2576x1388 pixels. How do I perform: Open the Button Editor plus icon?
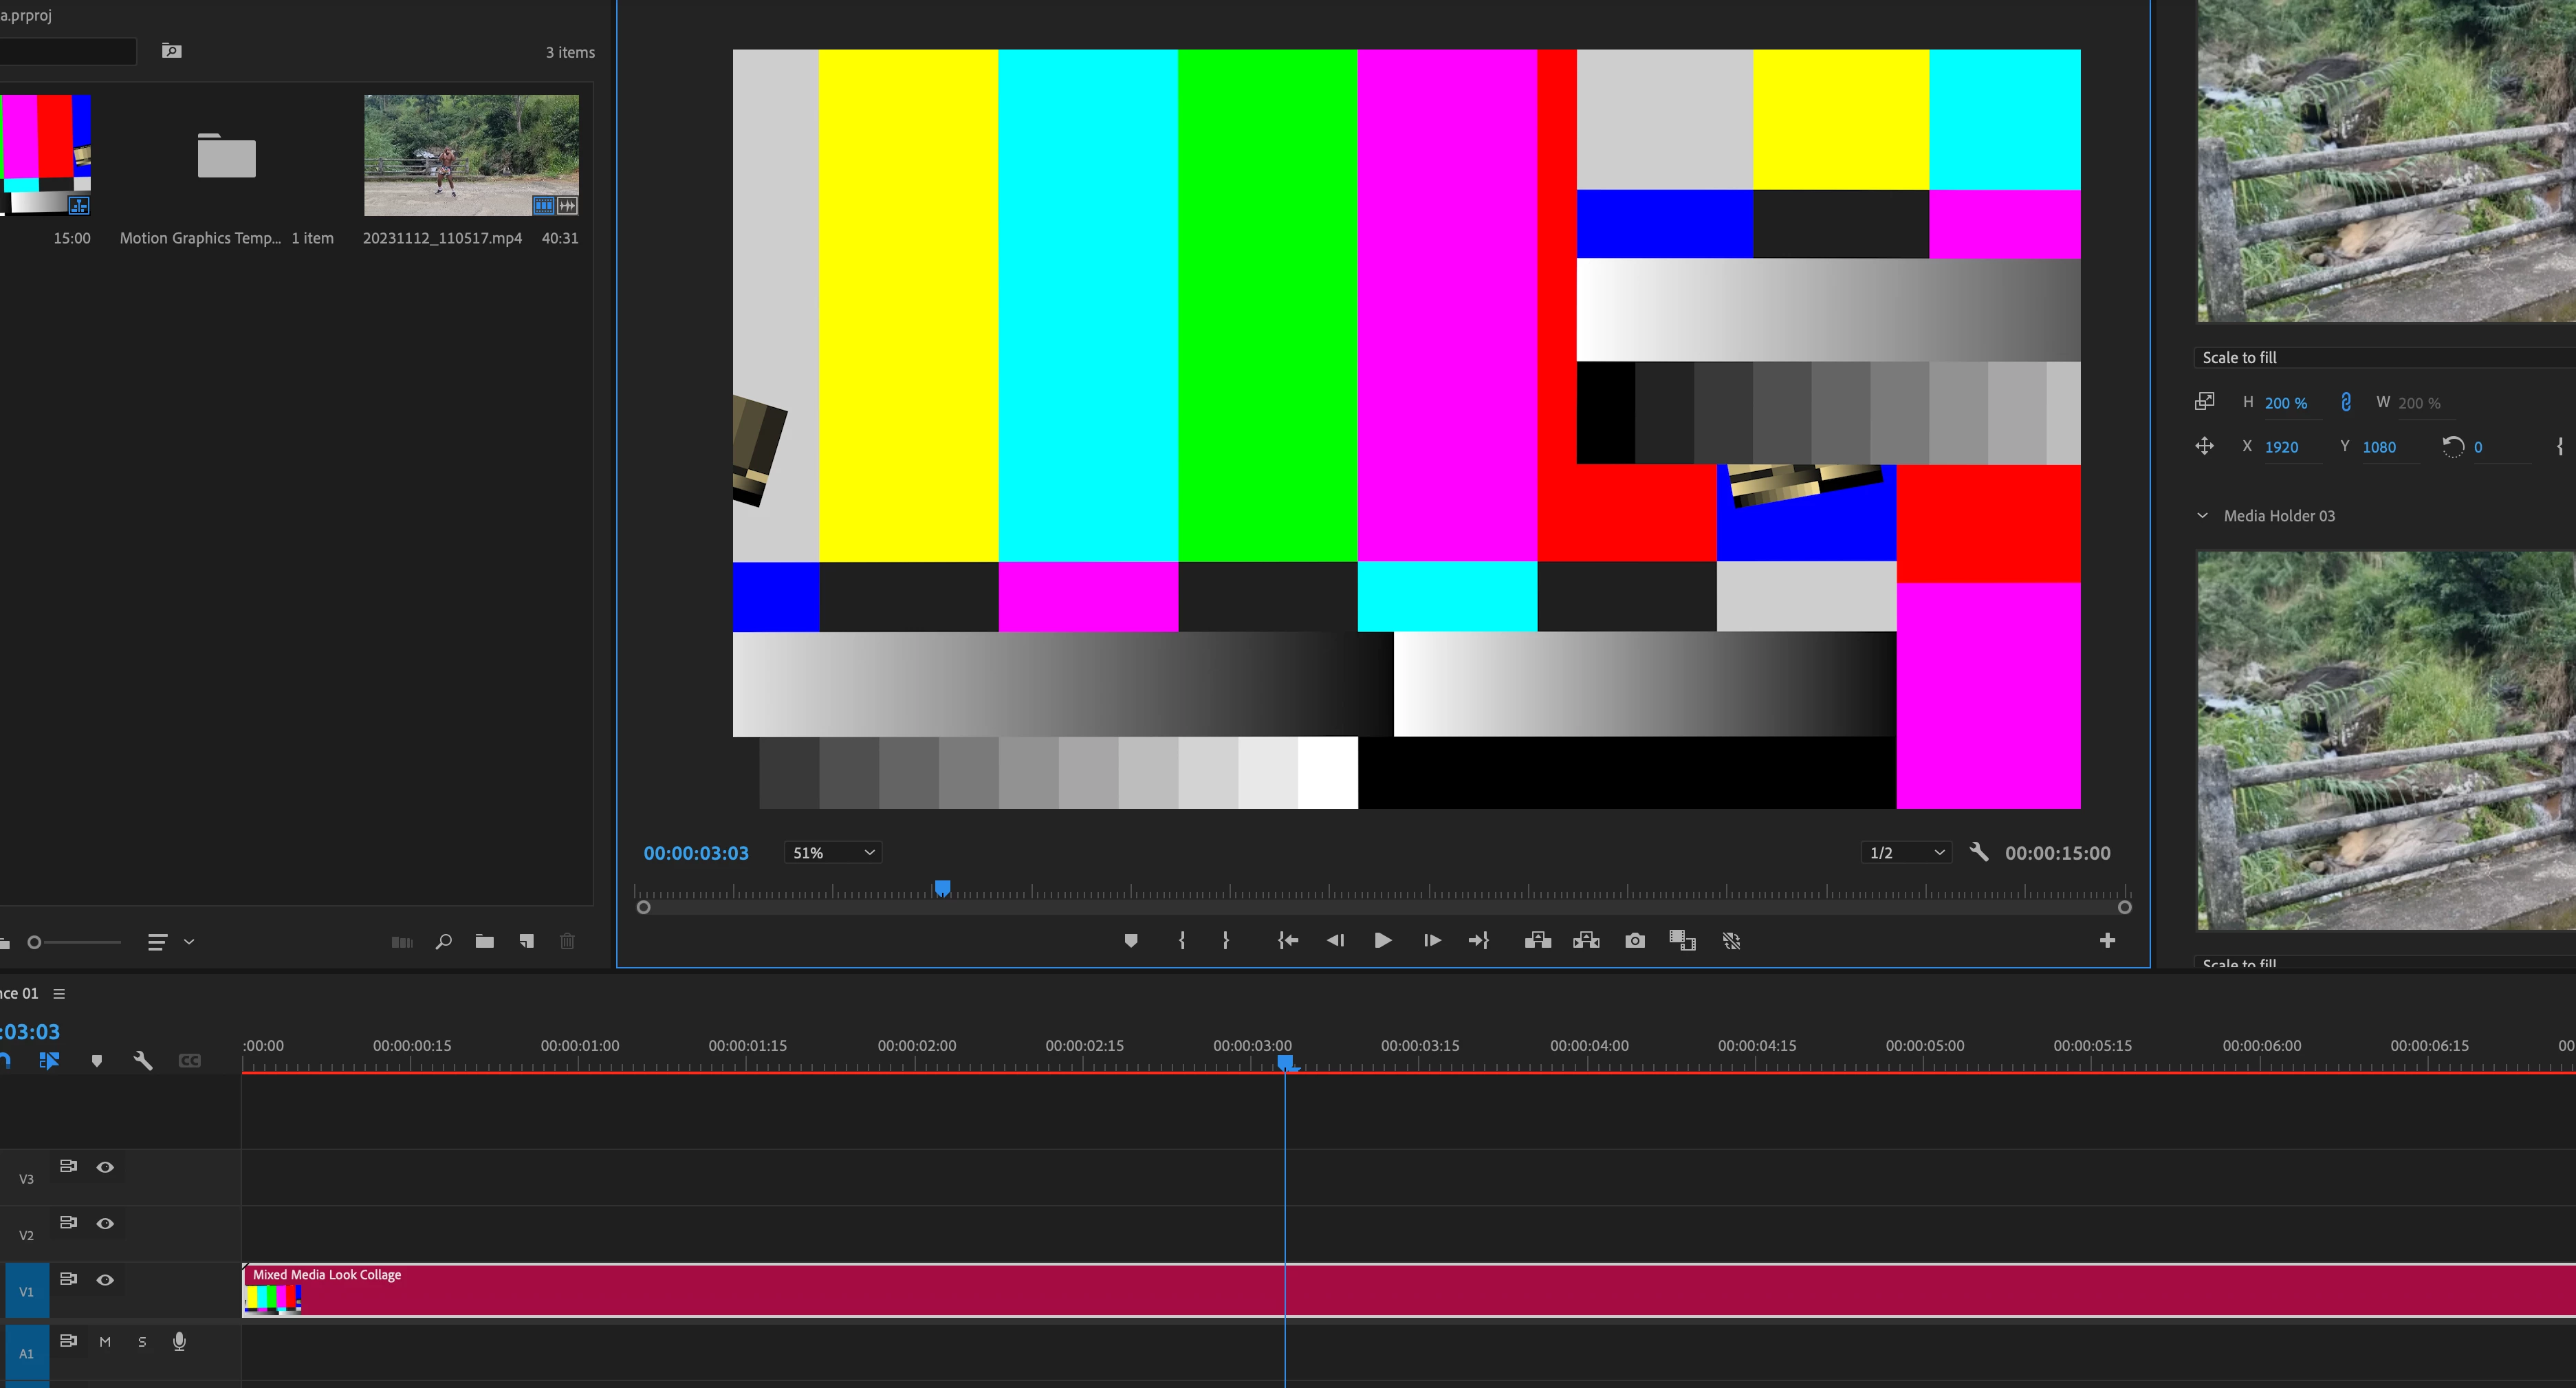2107,940
